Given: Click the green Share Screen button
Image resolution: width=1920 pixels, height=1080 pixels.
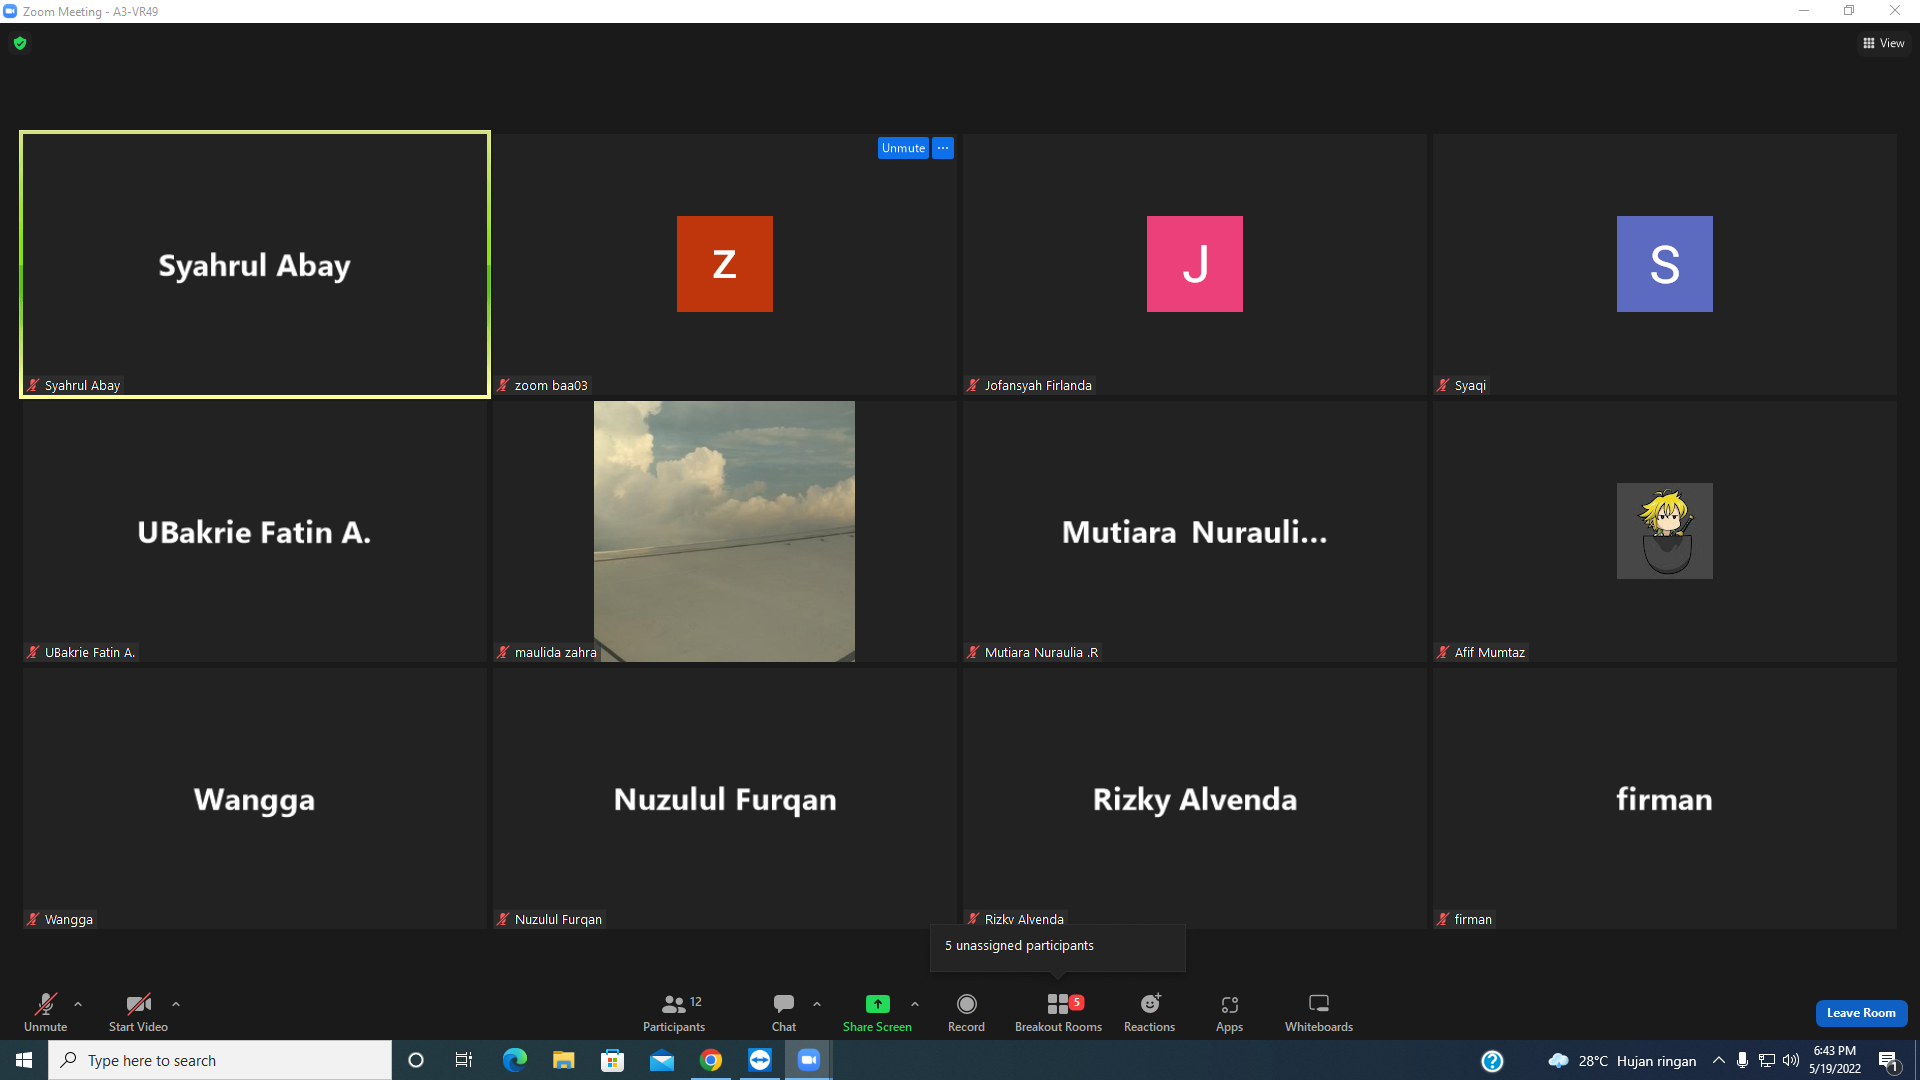Looking at the screenshot, I should click(877, 1011).
